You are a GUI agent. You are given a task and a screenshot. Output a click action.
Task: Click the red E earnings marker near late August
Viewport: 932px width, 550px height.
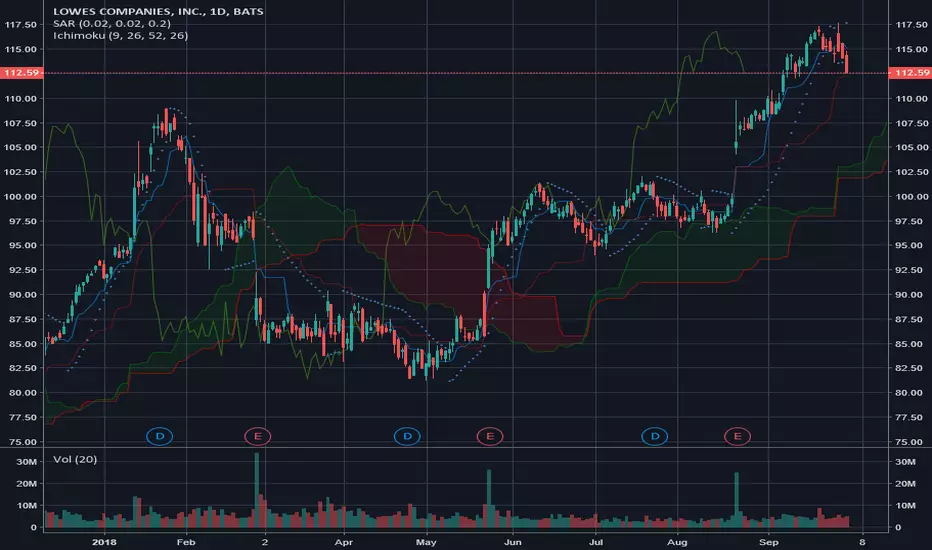coord(737,436)
